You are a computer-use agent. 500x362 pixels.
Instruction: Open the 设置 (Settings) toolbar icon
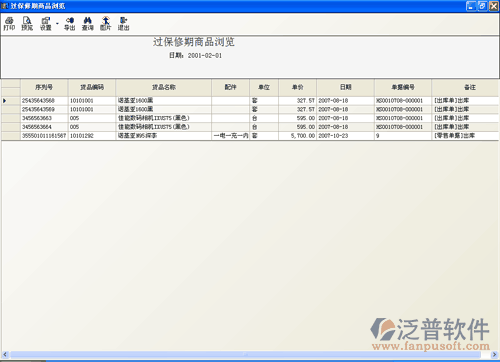click(46, 24)
